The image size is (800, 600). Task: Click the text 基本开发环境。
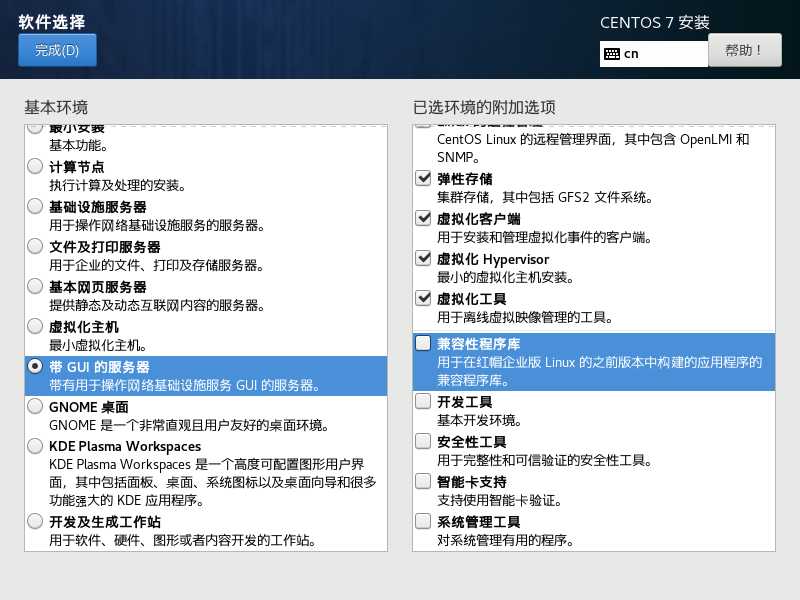[480, 420]
